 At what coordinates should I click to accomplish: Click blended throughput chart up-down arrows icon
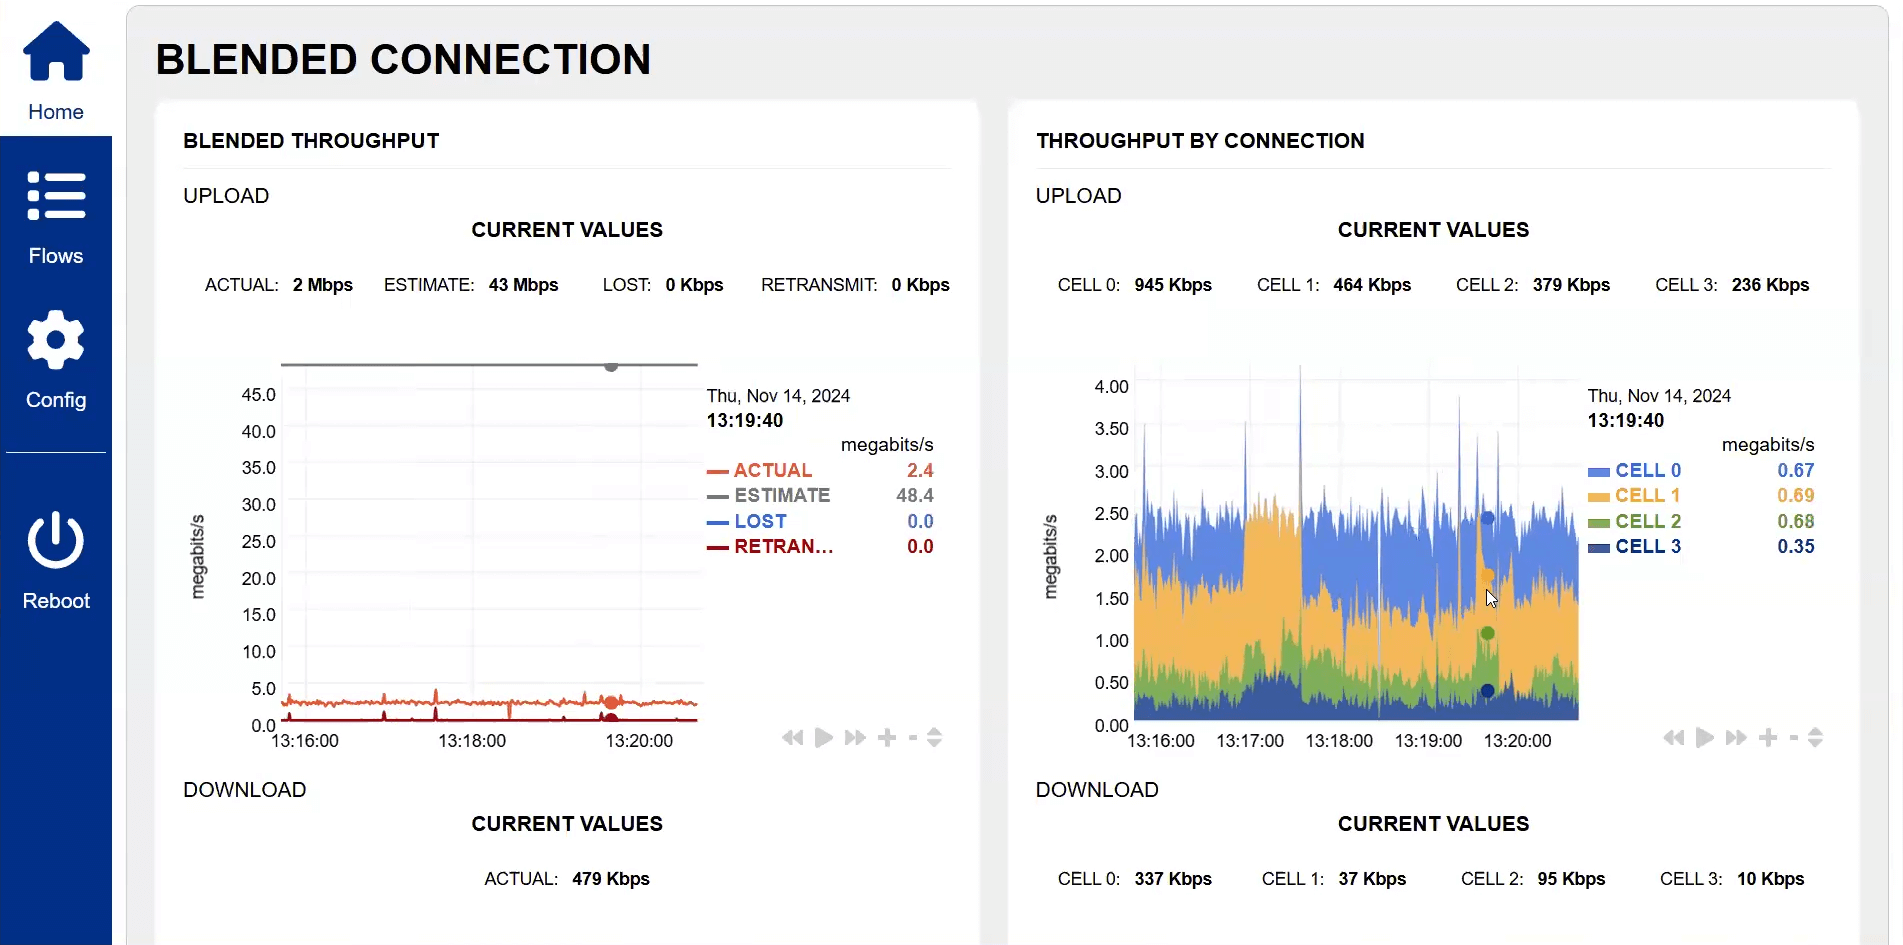[x=935, y=738]
